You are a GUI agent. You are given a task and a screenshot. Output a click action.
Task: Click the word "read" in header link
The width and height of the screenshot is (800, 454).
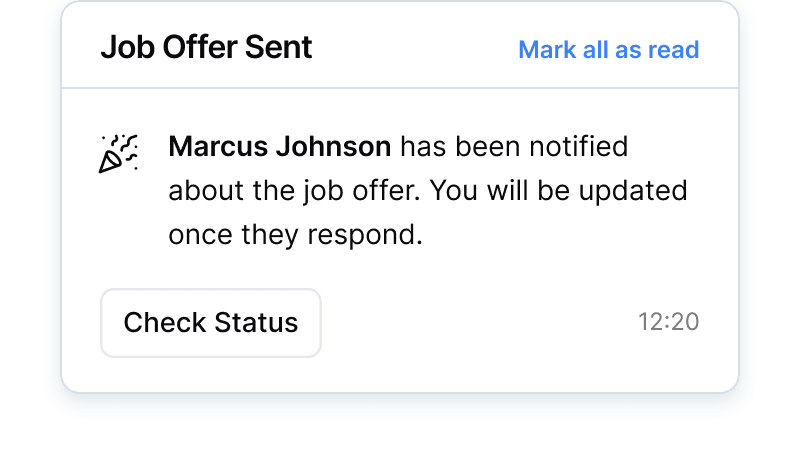tap(676, 49)
